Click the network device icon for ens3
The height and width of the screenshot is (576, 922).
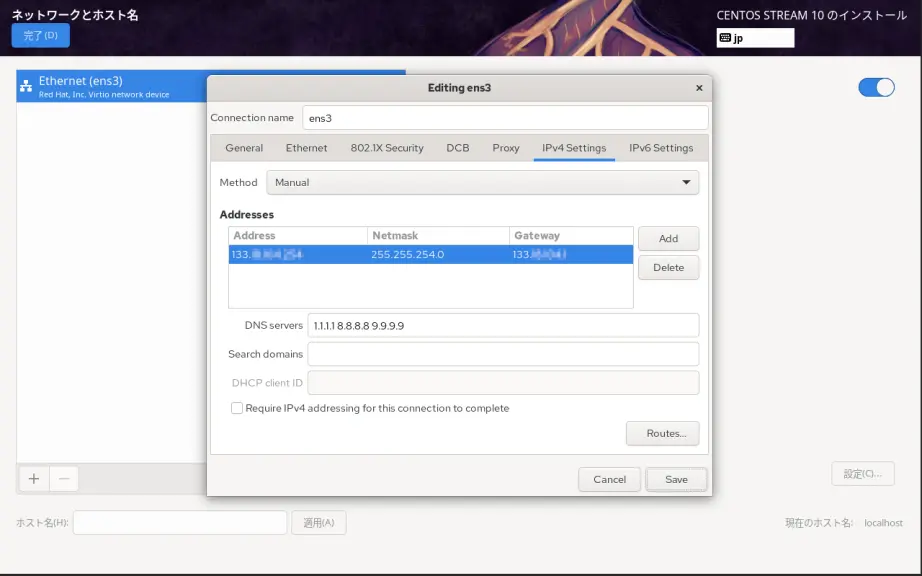(x=26, y=86)
